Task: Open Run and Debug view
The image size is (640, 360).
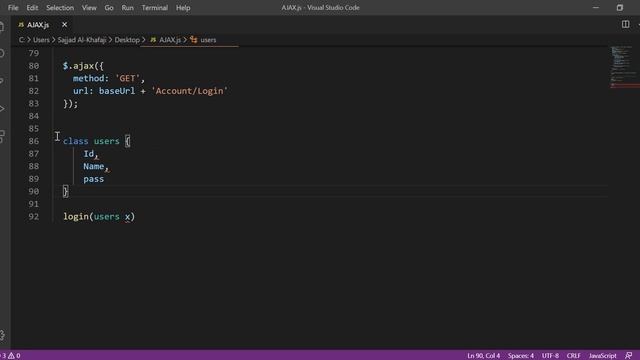Action: click(2, 108)
